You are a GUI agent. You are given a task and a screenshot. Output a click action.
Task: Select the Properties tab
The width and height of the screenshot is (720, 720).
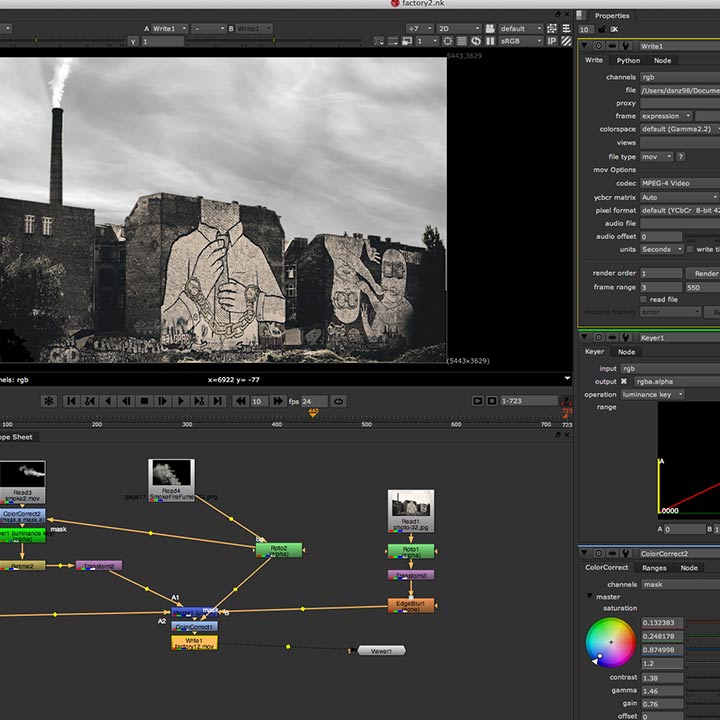pos(612,16)
